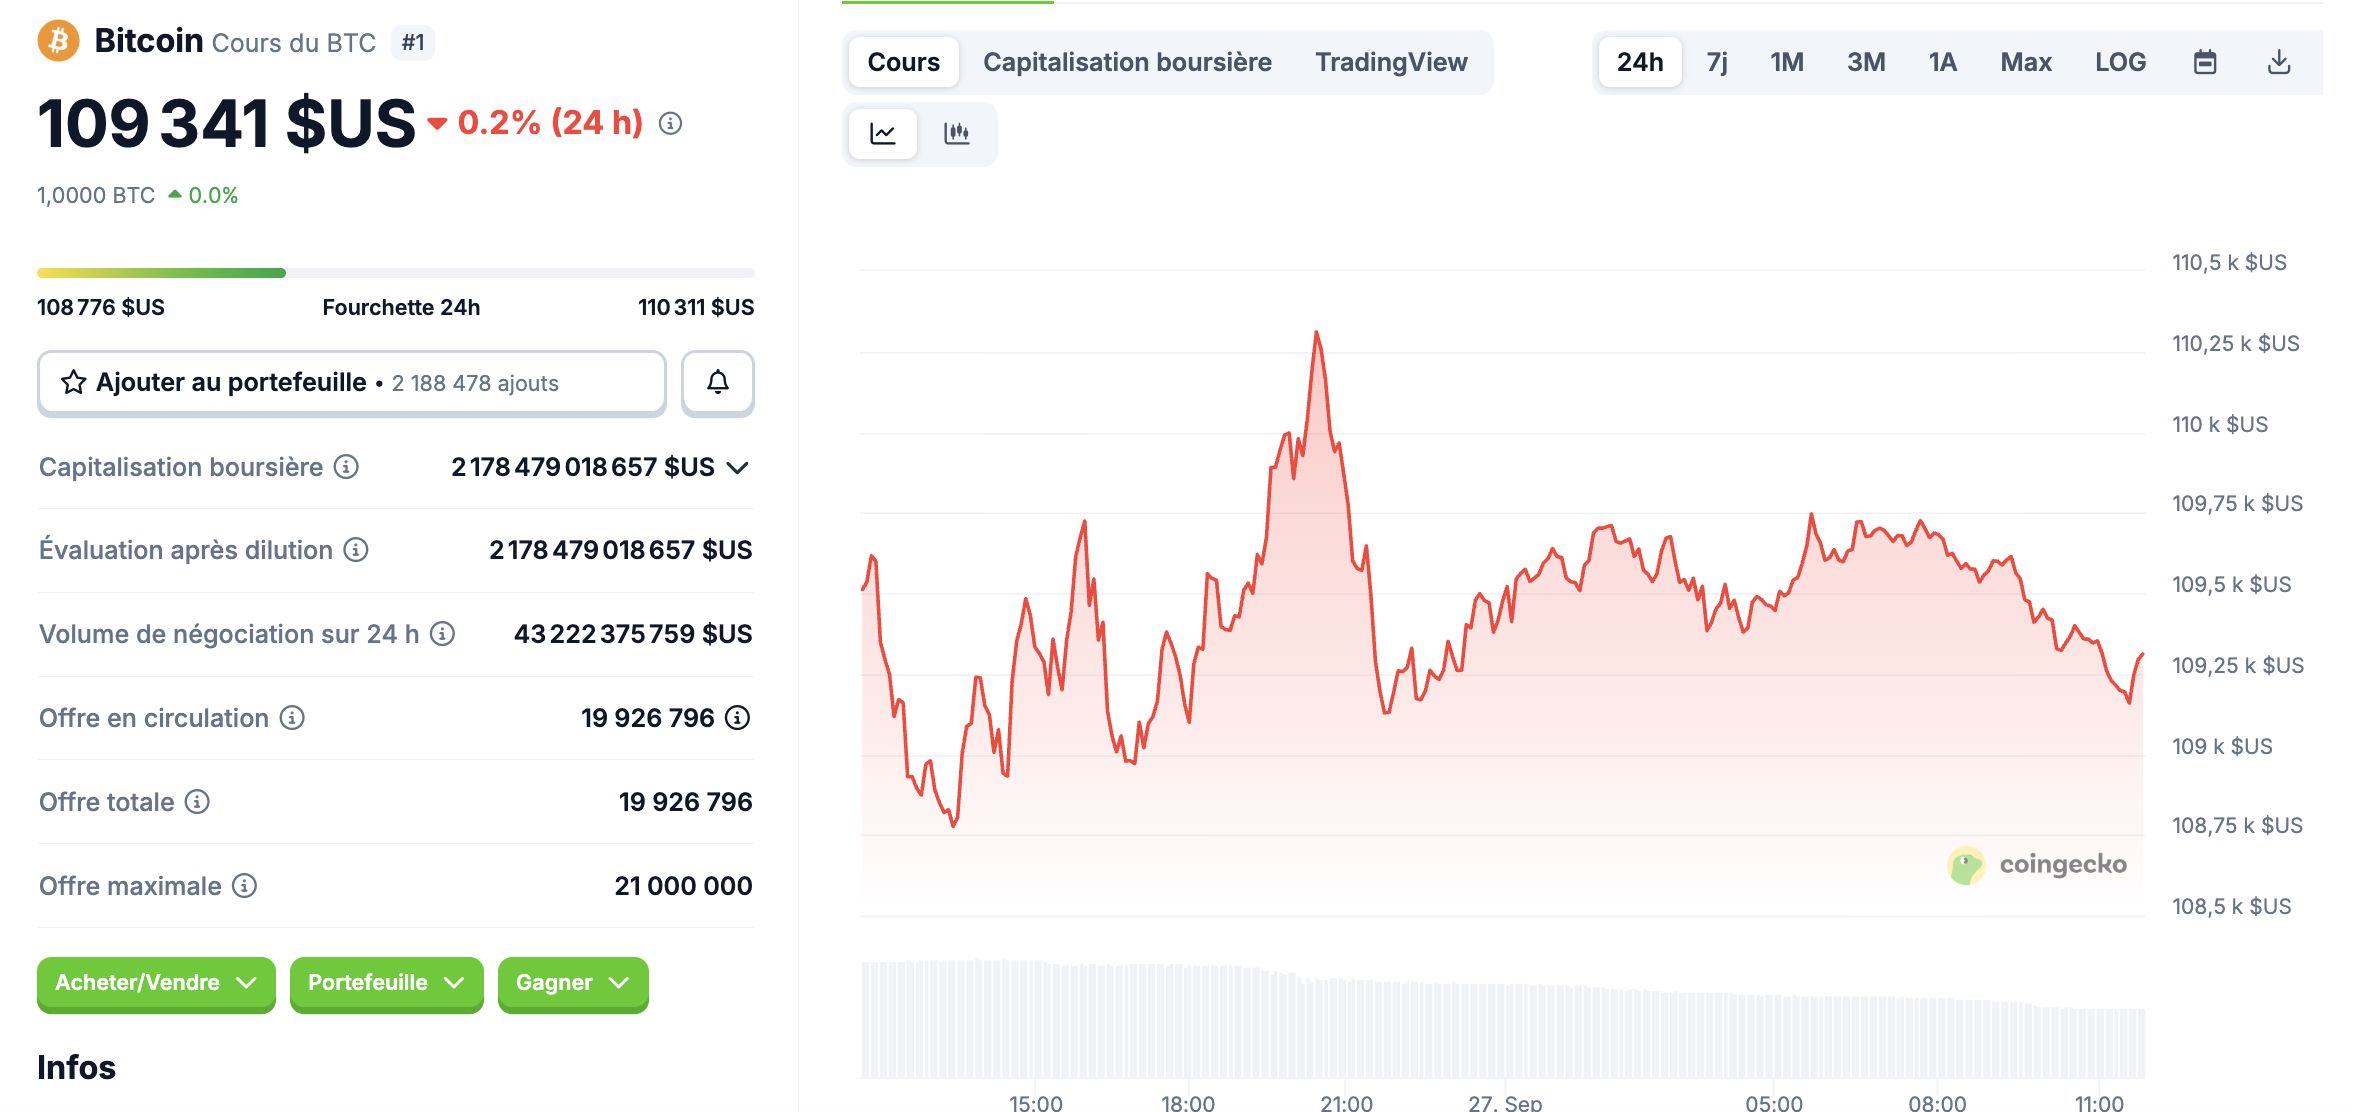Click 1,0000 BTC conversion text
The height and width of the screenshot is (1112, 2354).
click(x=96, y=195)
